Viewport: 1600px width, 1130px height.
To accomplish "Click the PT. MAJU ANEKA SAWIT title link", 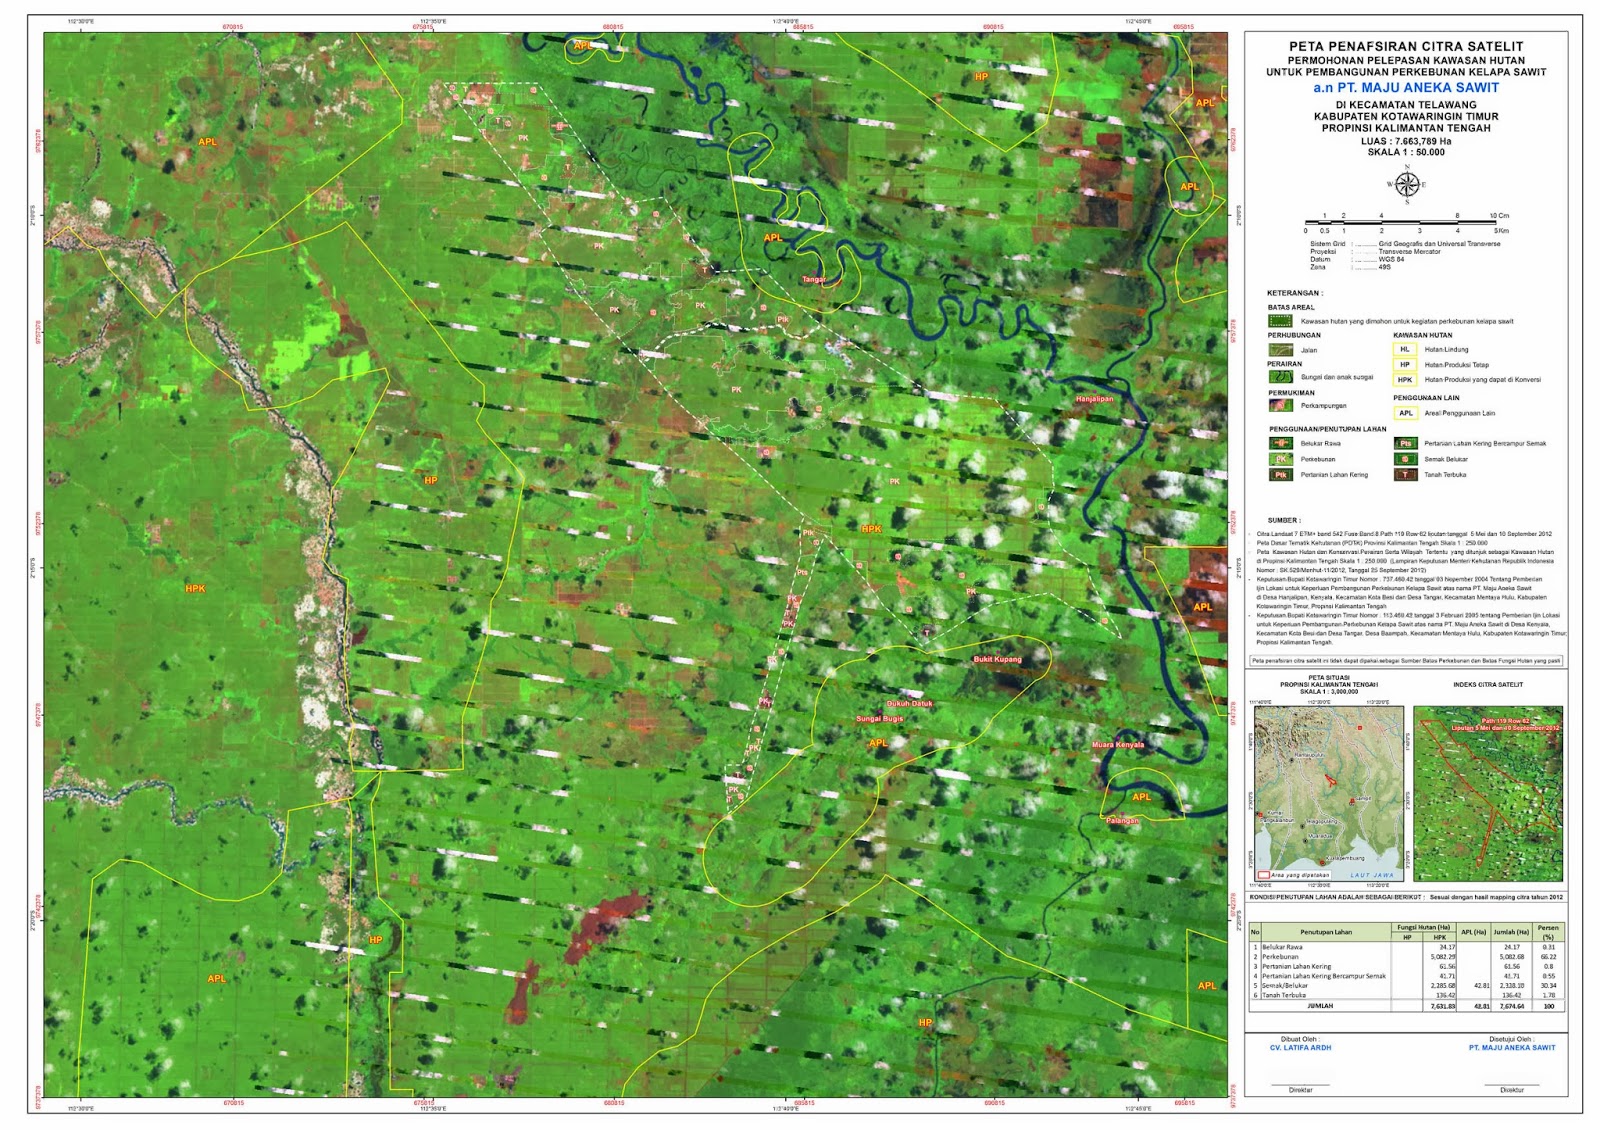I will point(1404,87).
